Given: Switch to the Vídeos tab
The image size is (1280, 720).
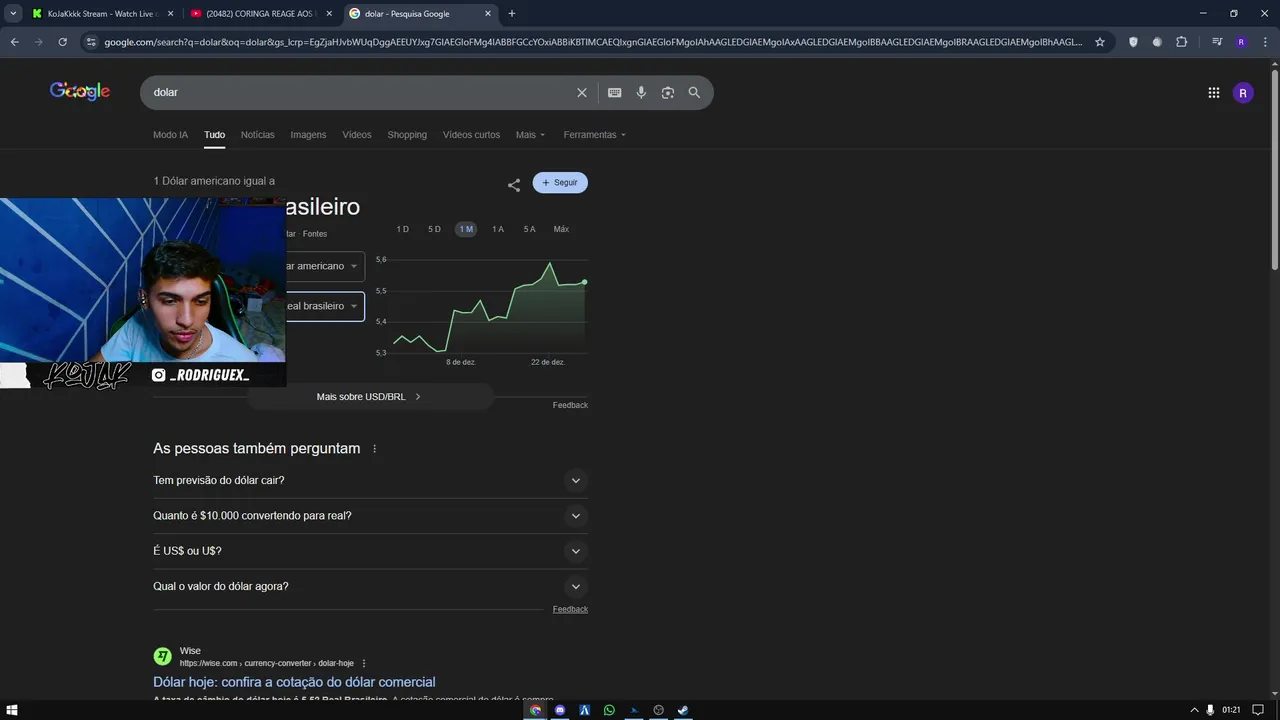Looking at the screenshot, I should [356, 135].
